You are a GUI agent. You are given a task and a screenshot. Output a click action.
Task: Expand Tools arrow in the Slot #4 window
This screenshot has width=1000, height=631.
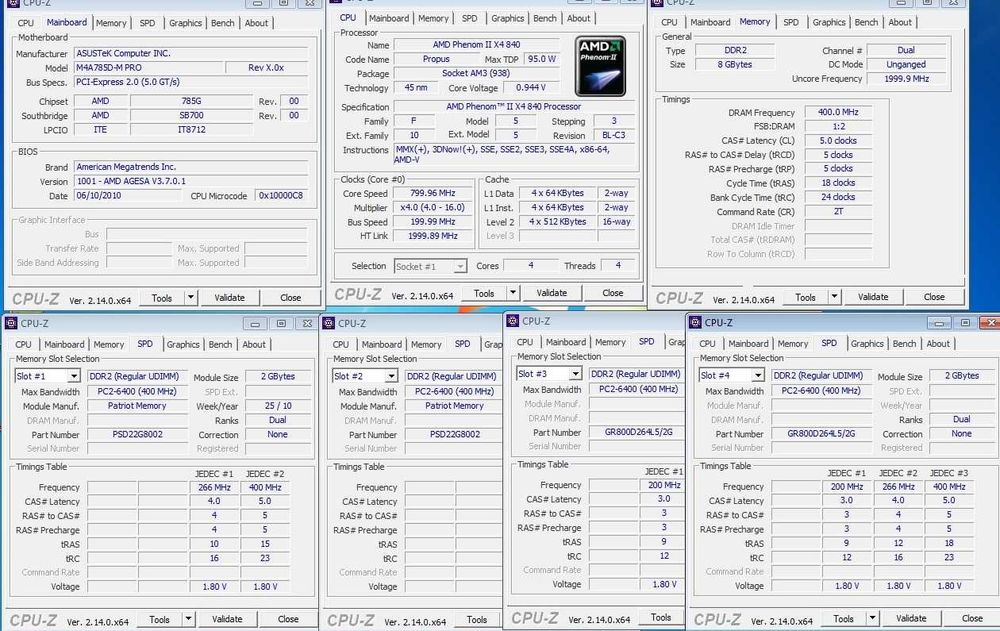tap(872, 618)
